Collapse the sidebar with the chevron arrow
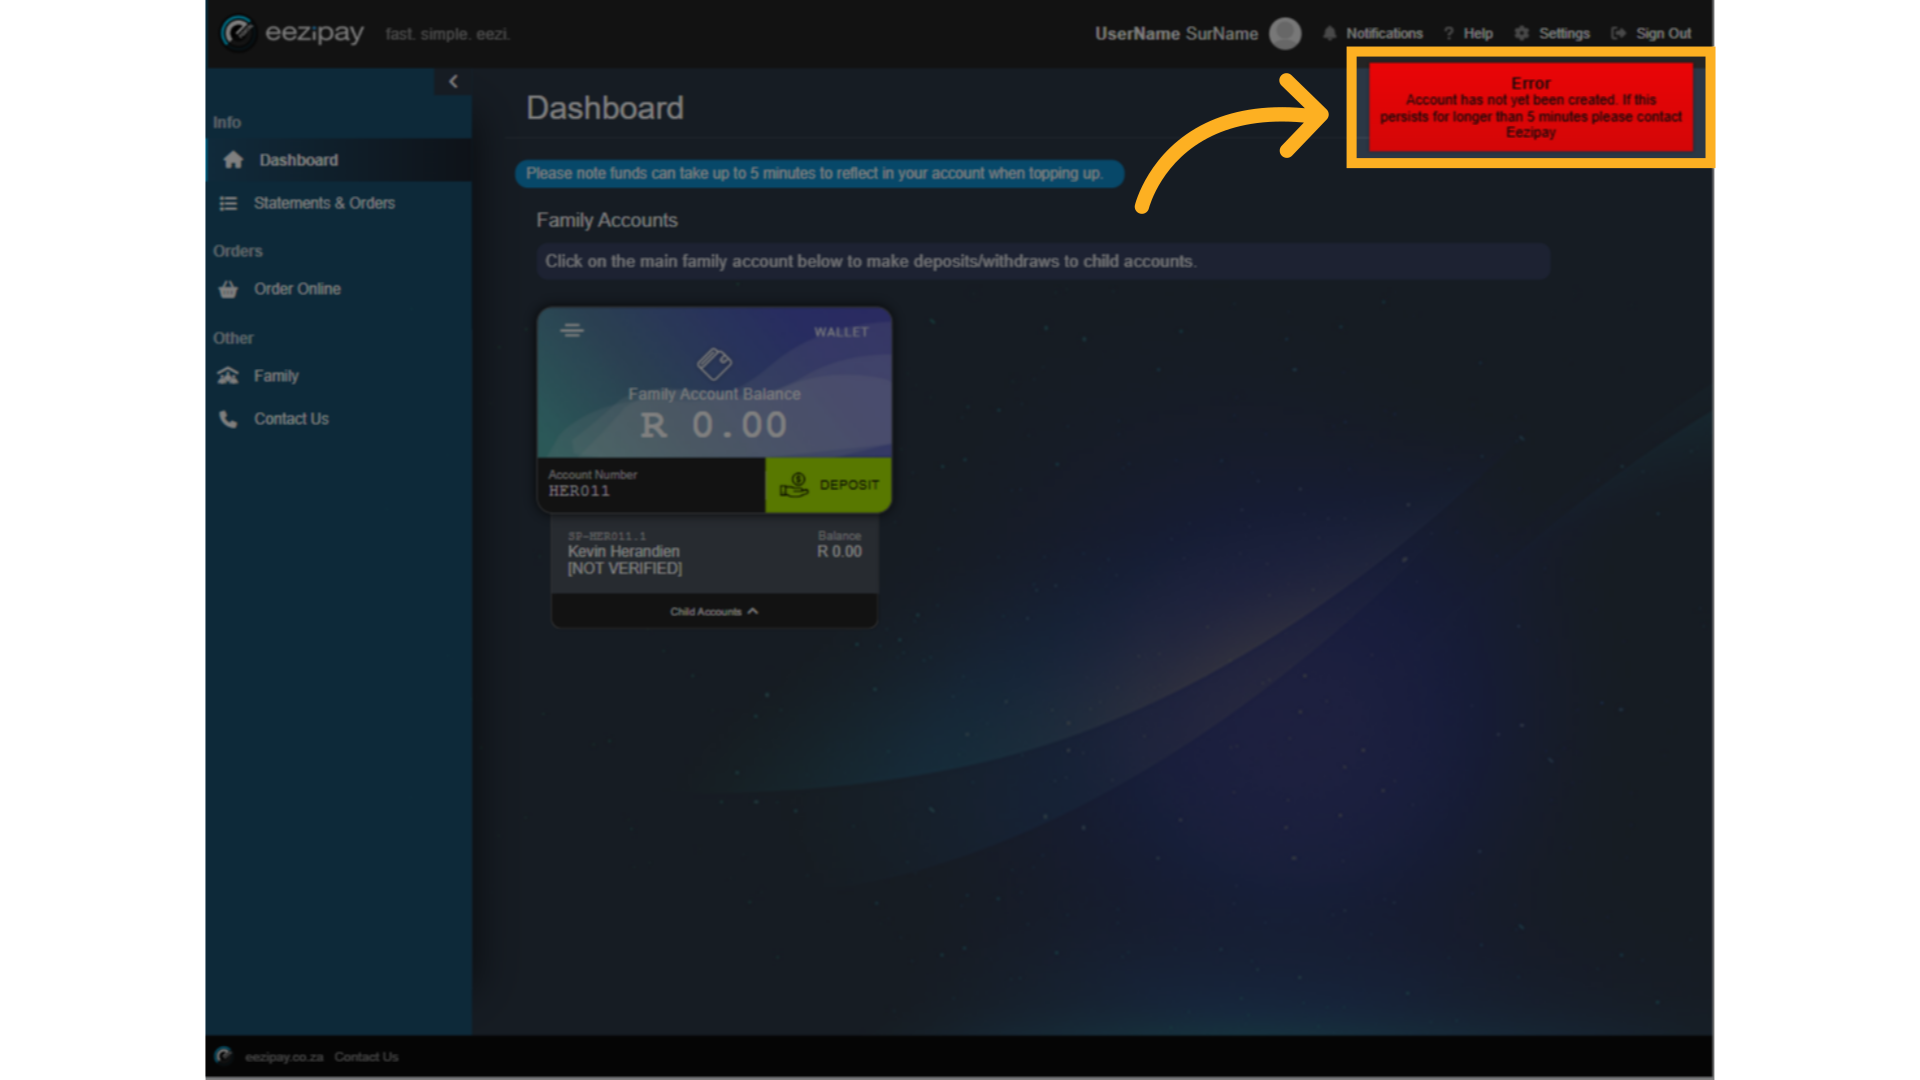 (x=453, y=81)
